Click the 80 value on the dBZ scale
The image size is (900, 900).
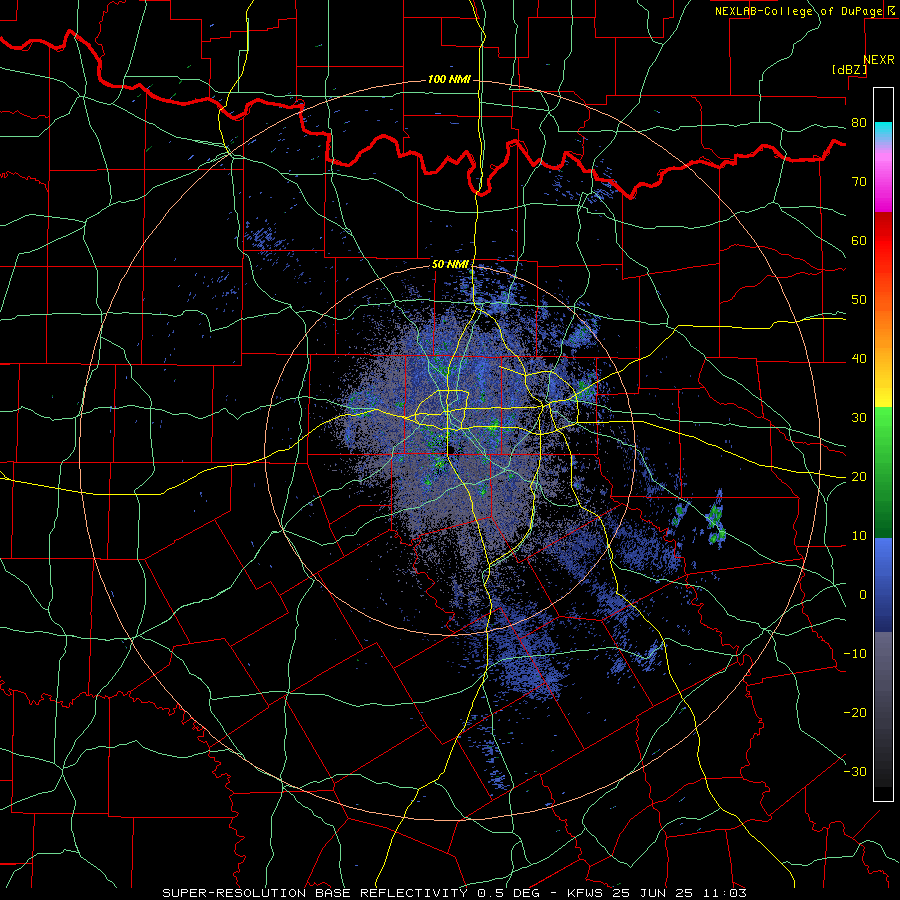coord(859,123)
